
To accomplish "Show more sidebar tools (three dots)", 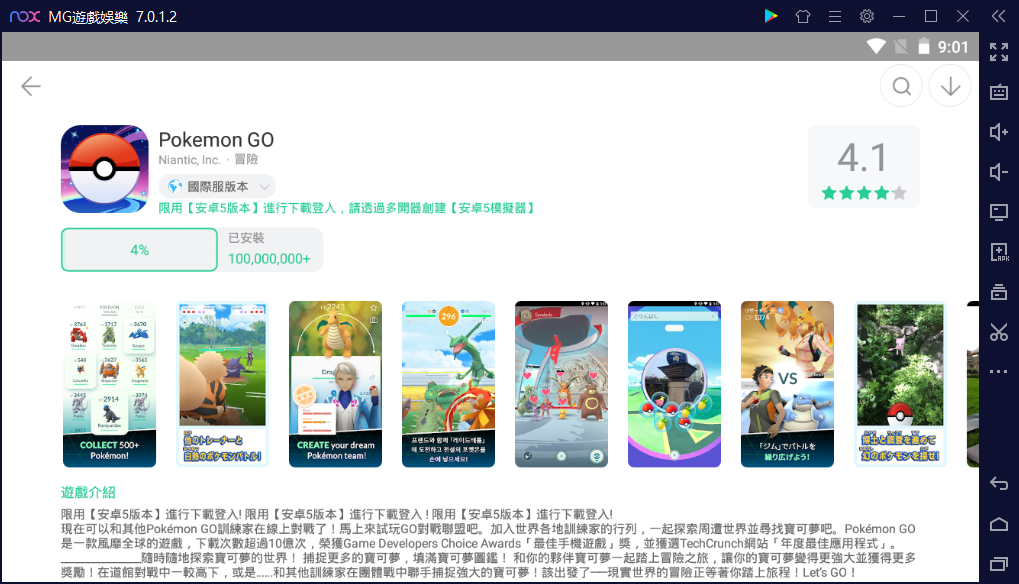I will 999,372.
